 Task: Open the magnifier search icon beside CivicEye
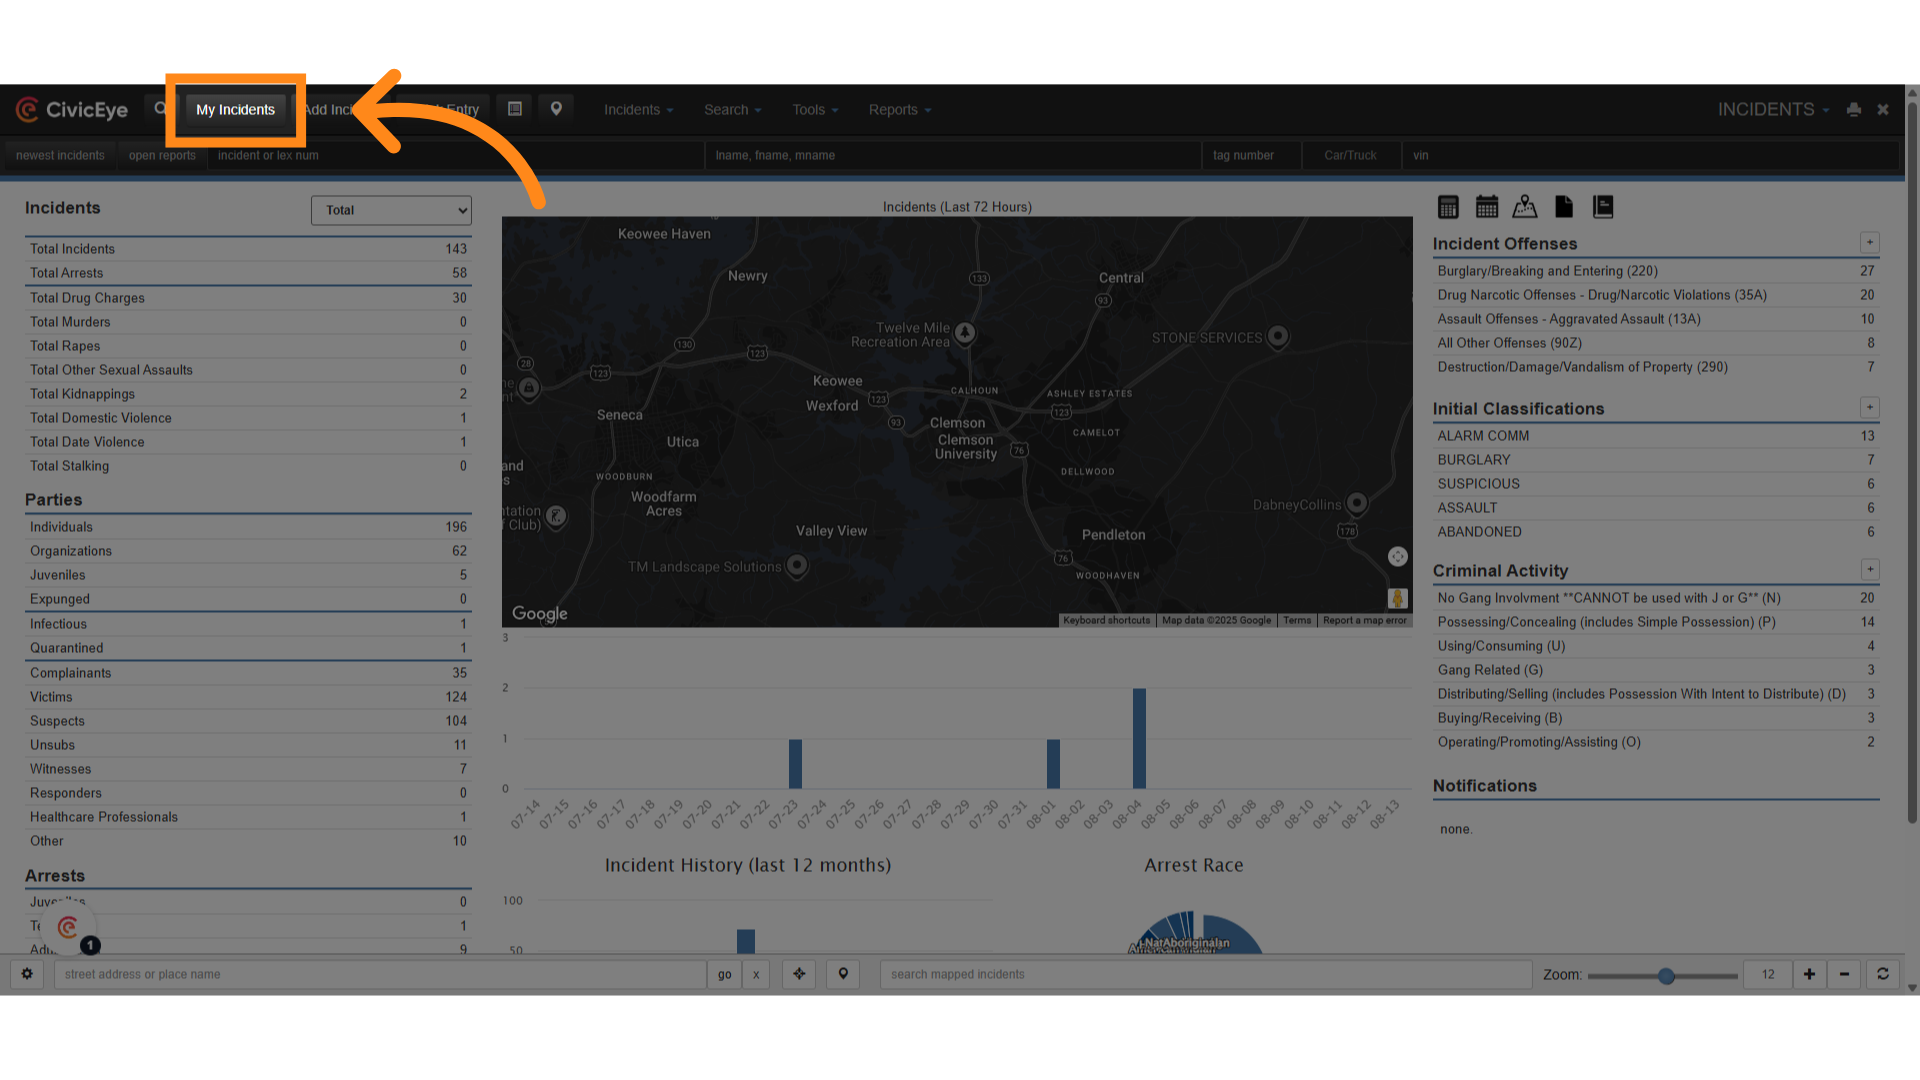[x=160, y=109]
